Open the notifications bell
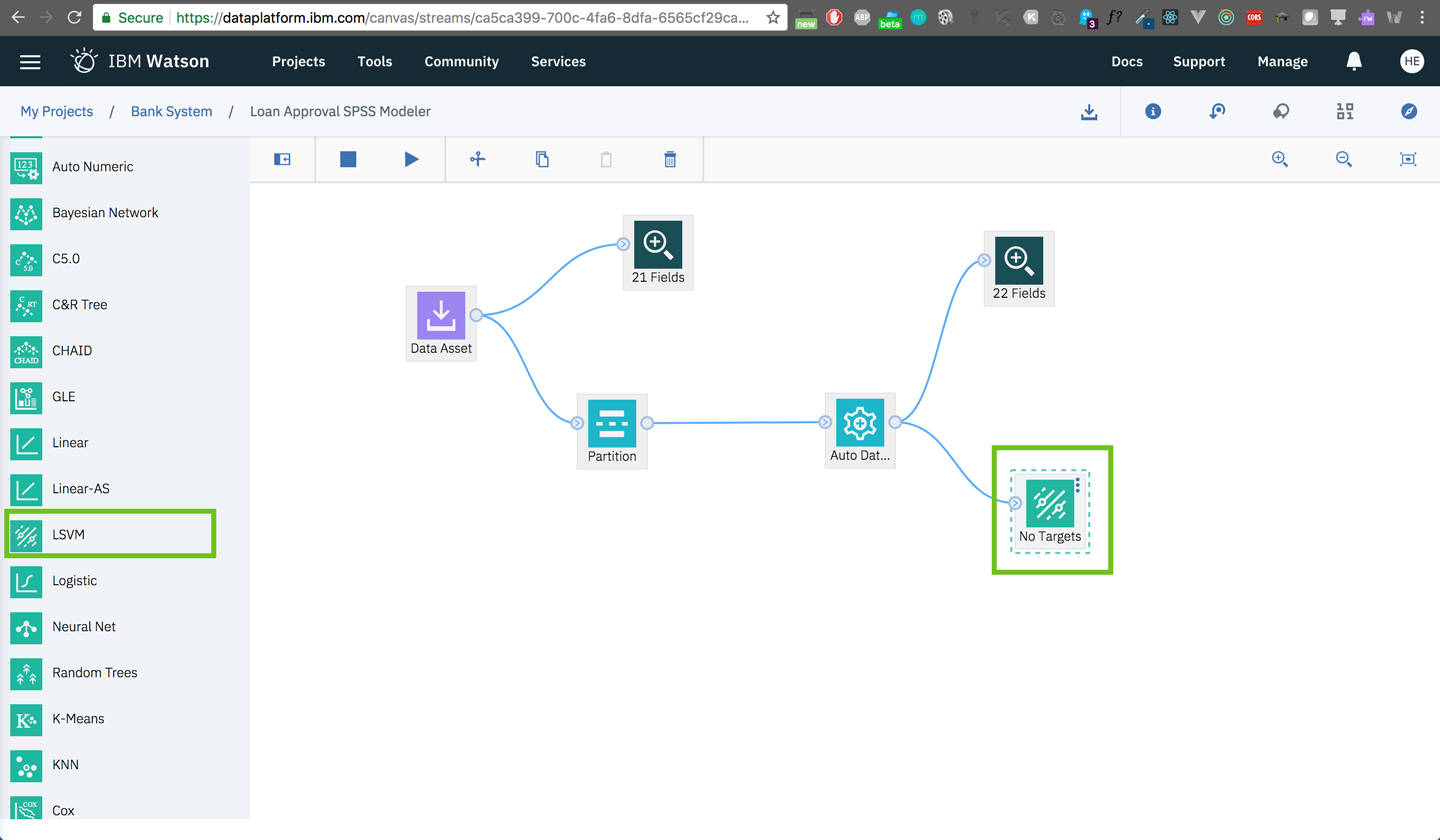Image resolution: width=1440 pixels, height=840 pixels. [1354, 61]
